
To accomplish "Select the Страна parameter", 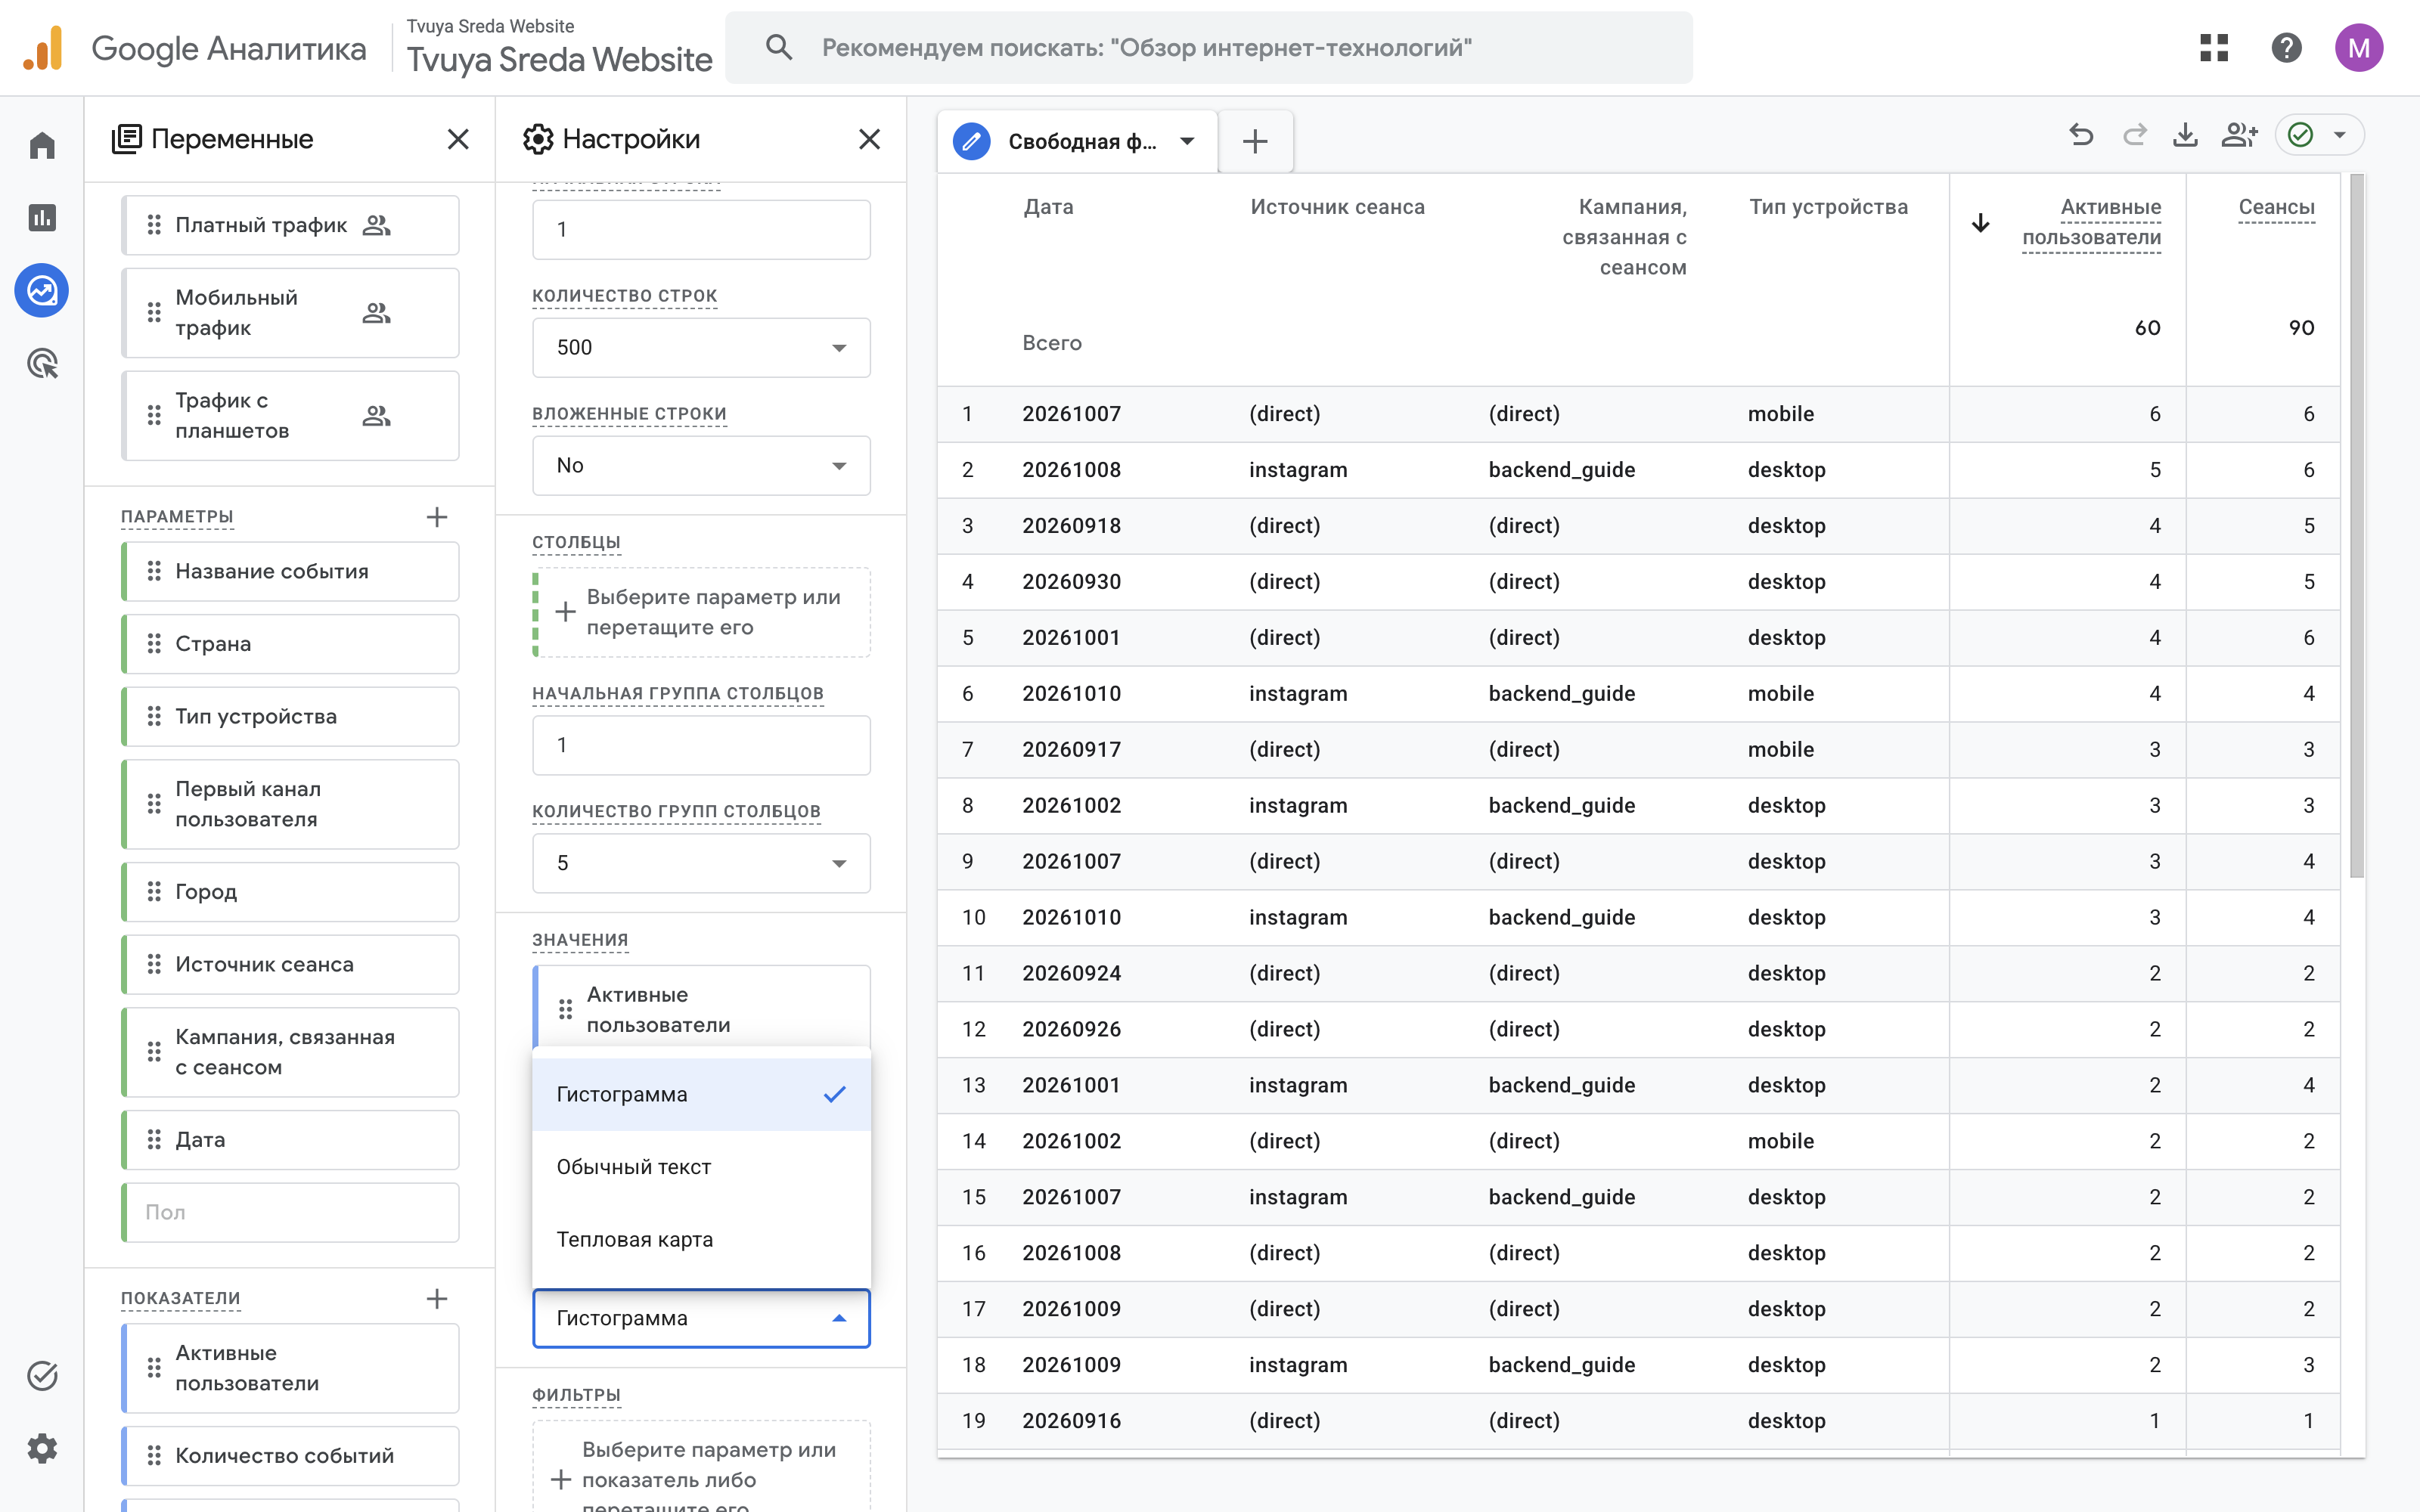I will [290, 644].
